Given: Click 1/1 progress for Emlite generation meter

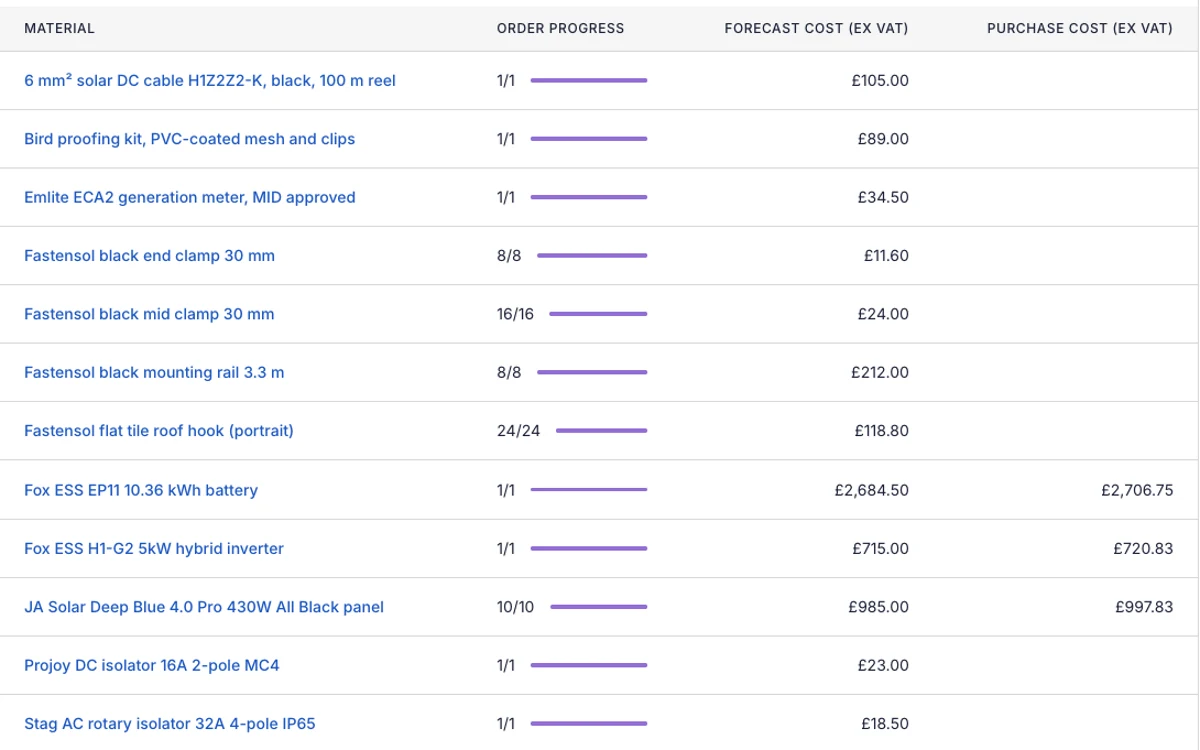Looking at the screenshot, I should tap(506, 197).
